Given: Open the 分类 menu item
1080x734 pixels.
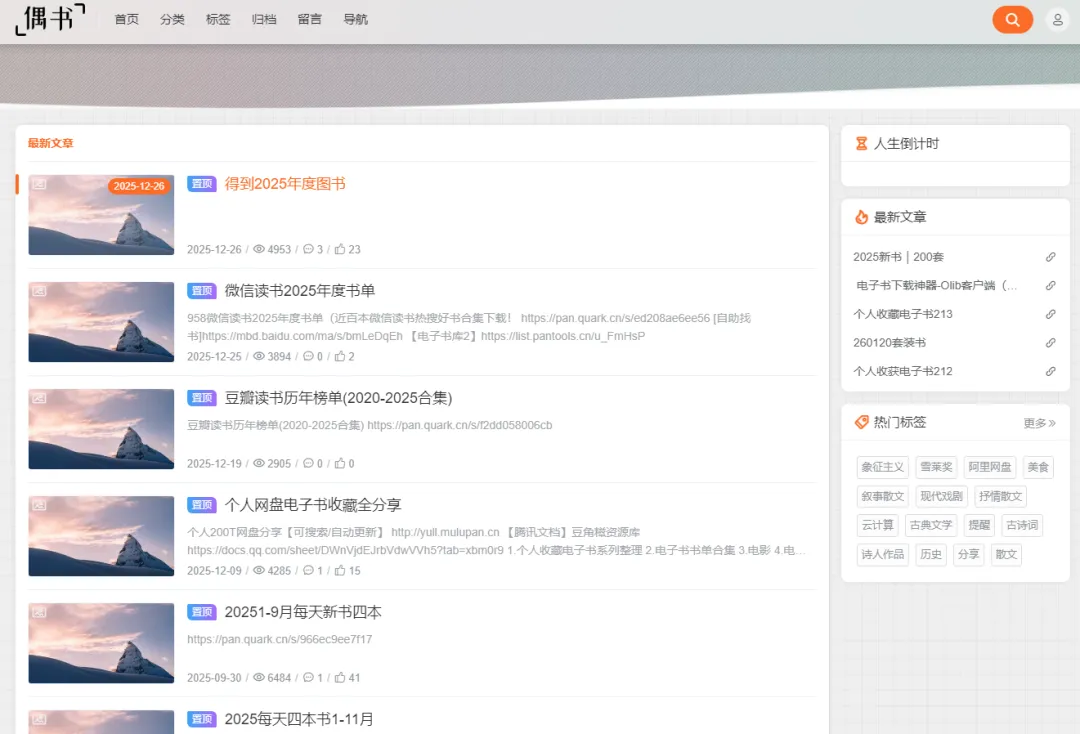Looking at the screenshot, I should 172,19.
